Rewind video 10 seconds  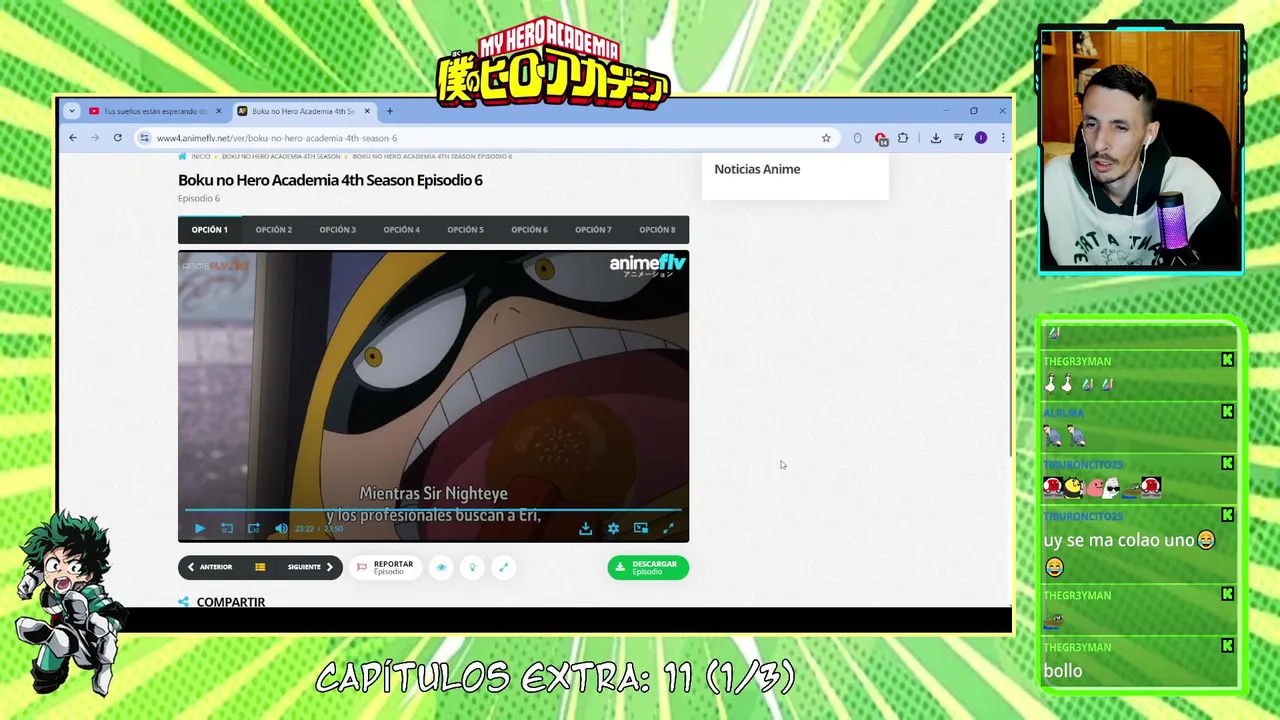227,528
